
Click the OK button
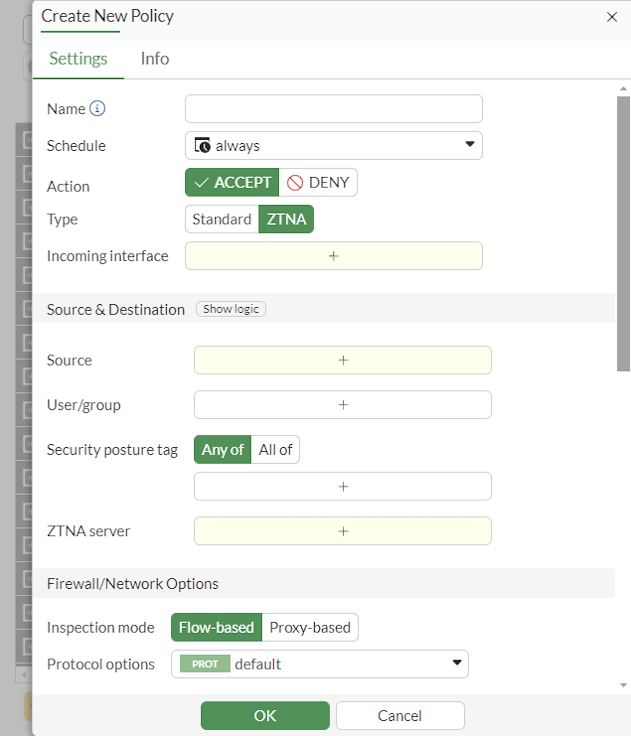point(265,715)
